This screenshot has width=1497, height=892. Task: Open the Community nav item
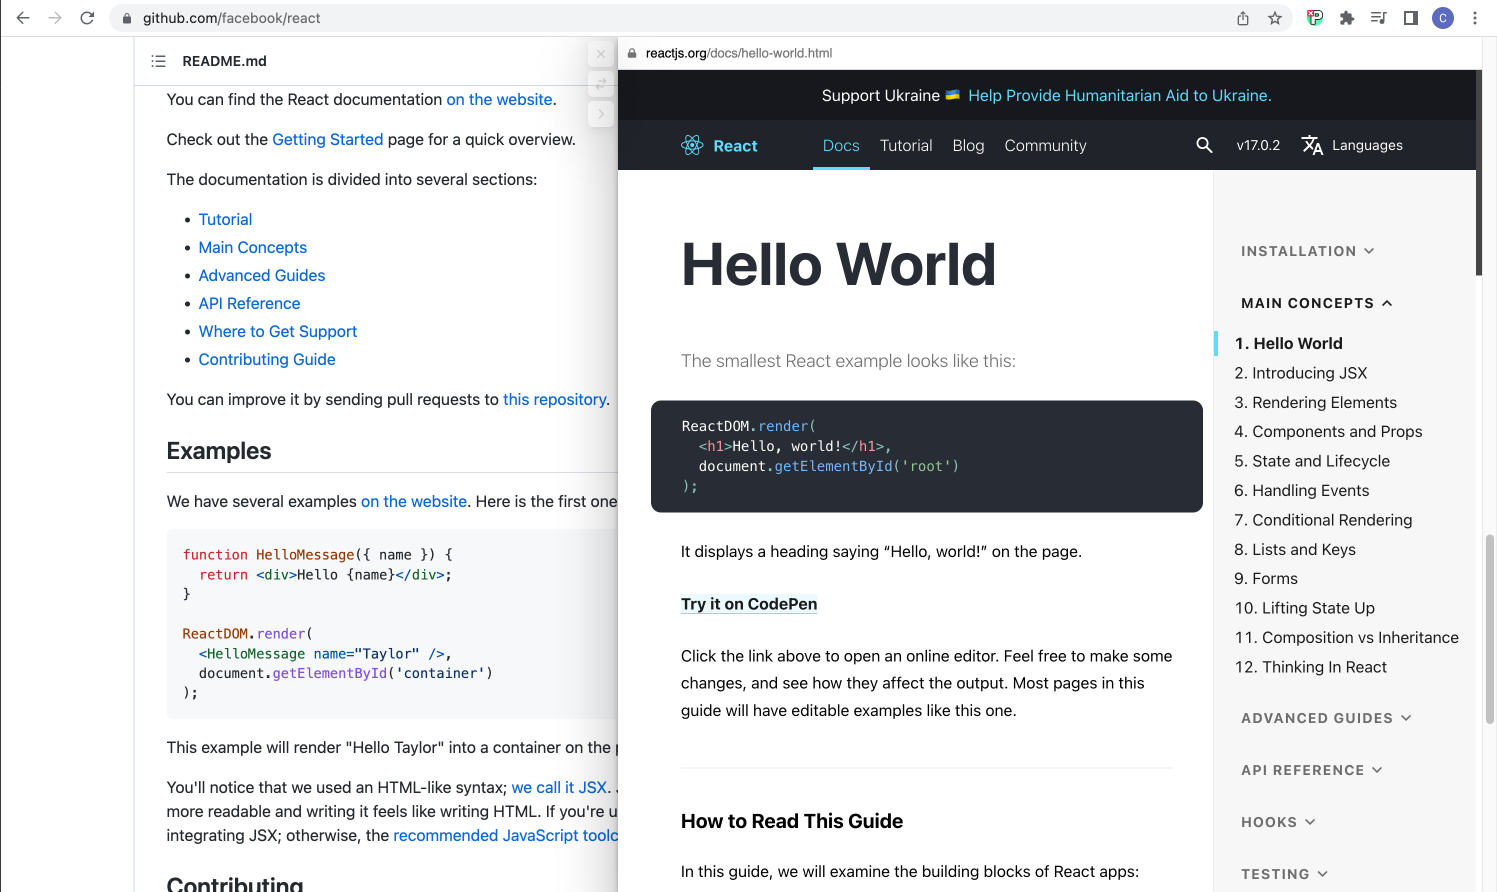coord(1045,145)
